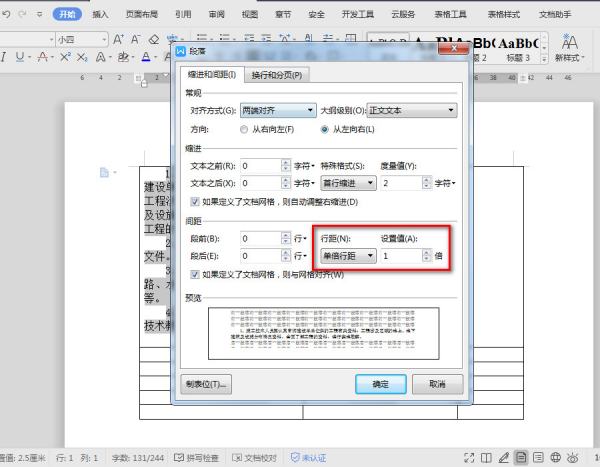Expand the 行距 line spacing dropdown
The width and height of the screenshot is (600, 467).
(x=347, y=256)
